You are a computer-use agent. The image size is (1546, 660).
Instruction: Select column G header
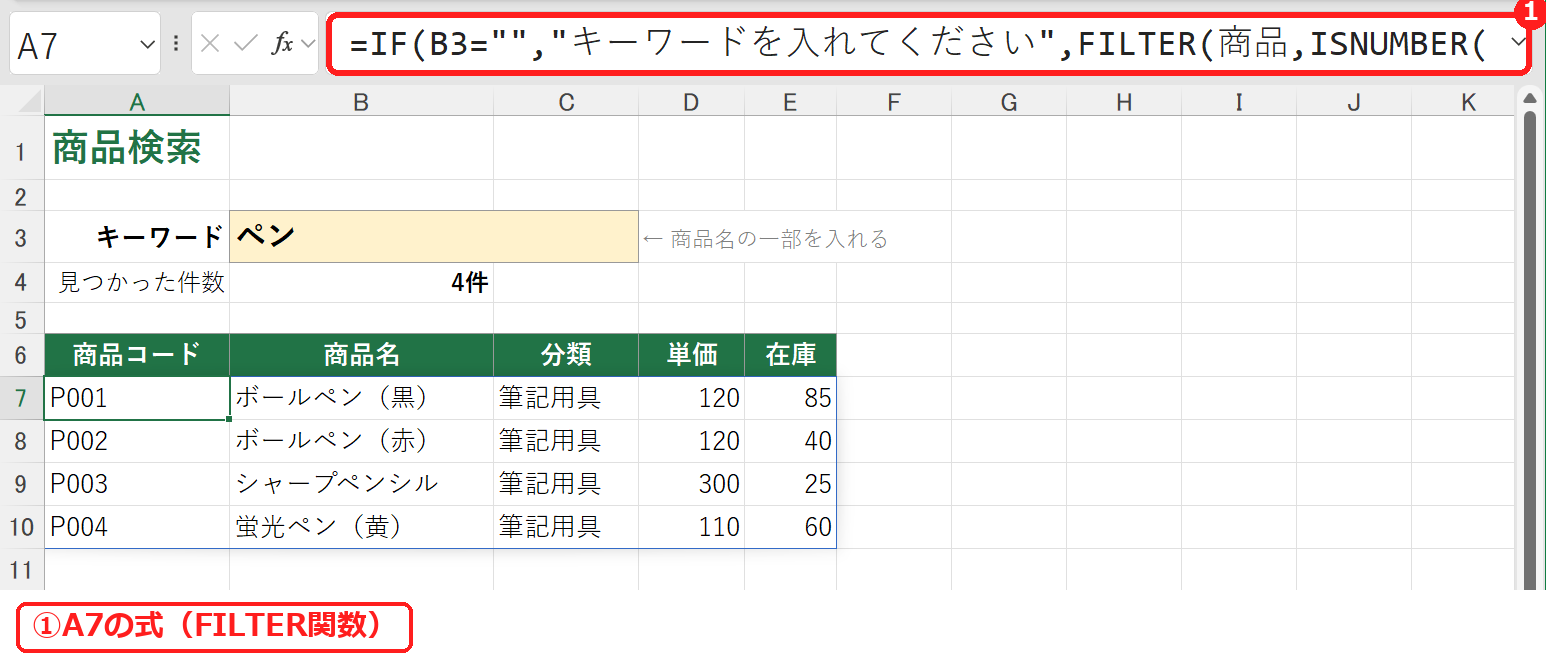click(1009, 101)
